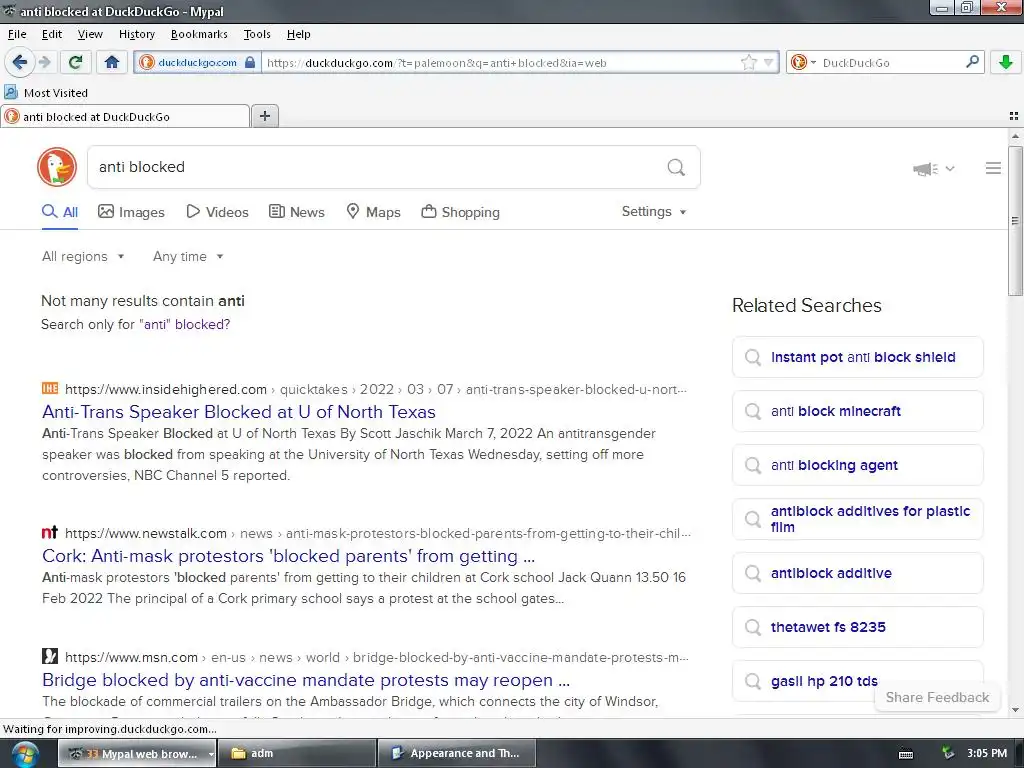Open Anti-Trans Speaker Blocked result
The width and height of the screenshot is (1024, 768).
pyautogui.click(x=238, y=412)
